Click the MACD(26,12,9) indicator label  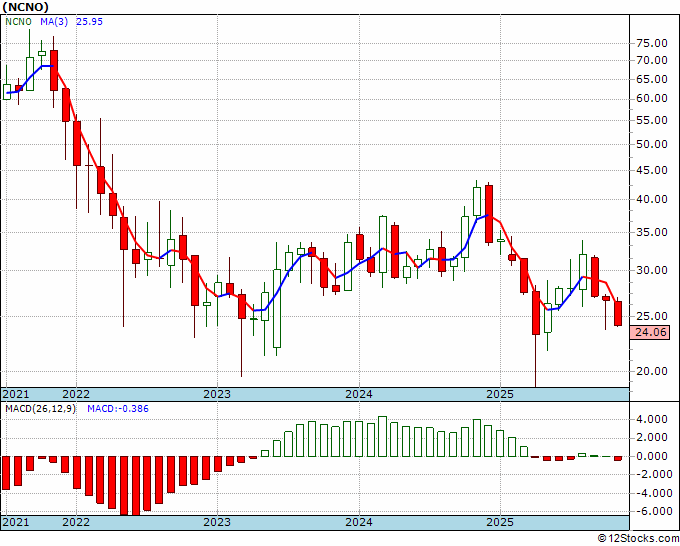tap(40, 409)
